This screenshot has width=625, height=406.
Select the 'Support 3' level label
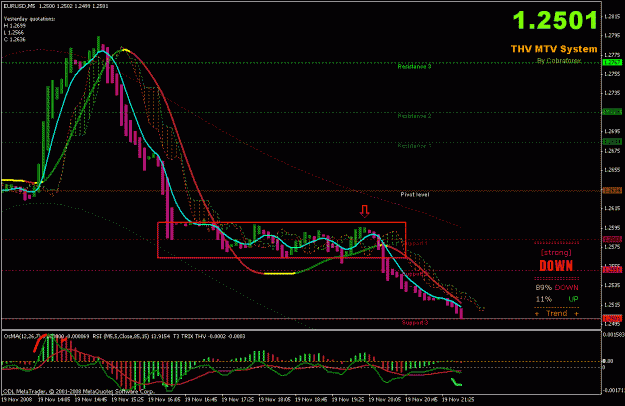(415, 322)
